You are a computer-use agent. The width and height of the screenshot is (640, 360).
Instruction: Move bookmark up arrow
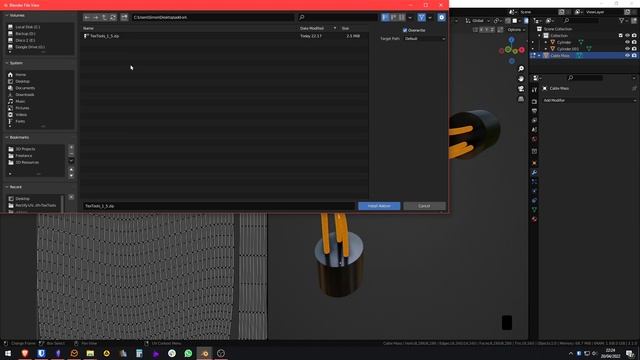point(71,169)
